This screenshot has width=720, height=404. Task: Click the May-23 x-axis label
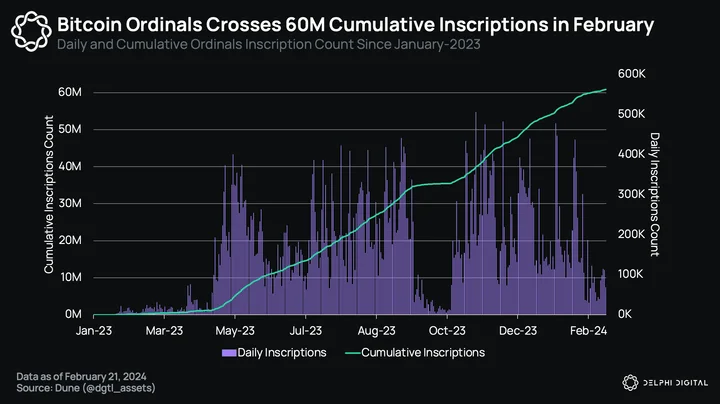tap(235, 331)
